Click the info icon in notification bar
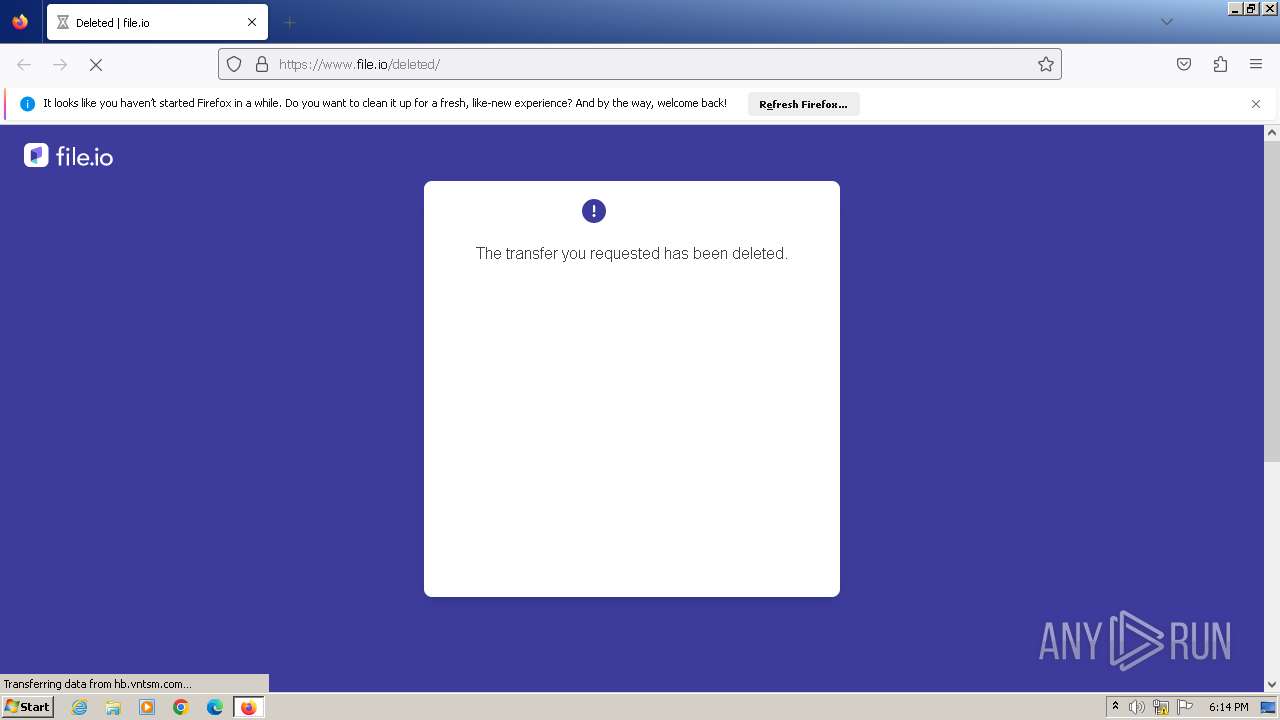The image size is (1280, 720). 28,104
